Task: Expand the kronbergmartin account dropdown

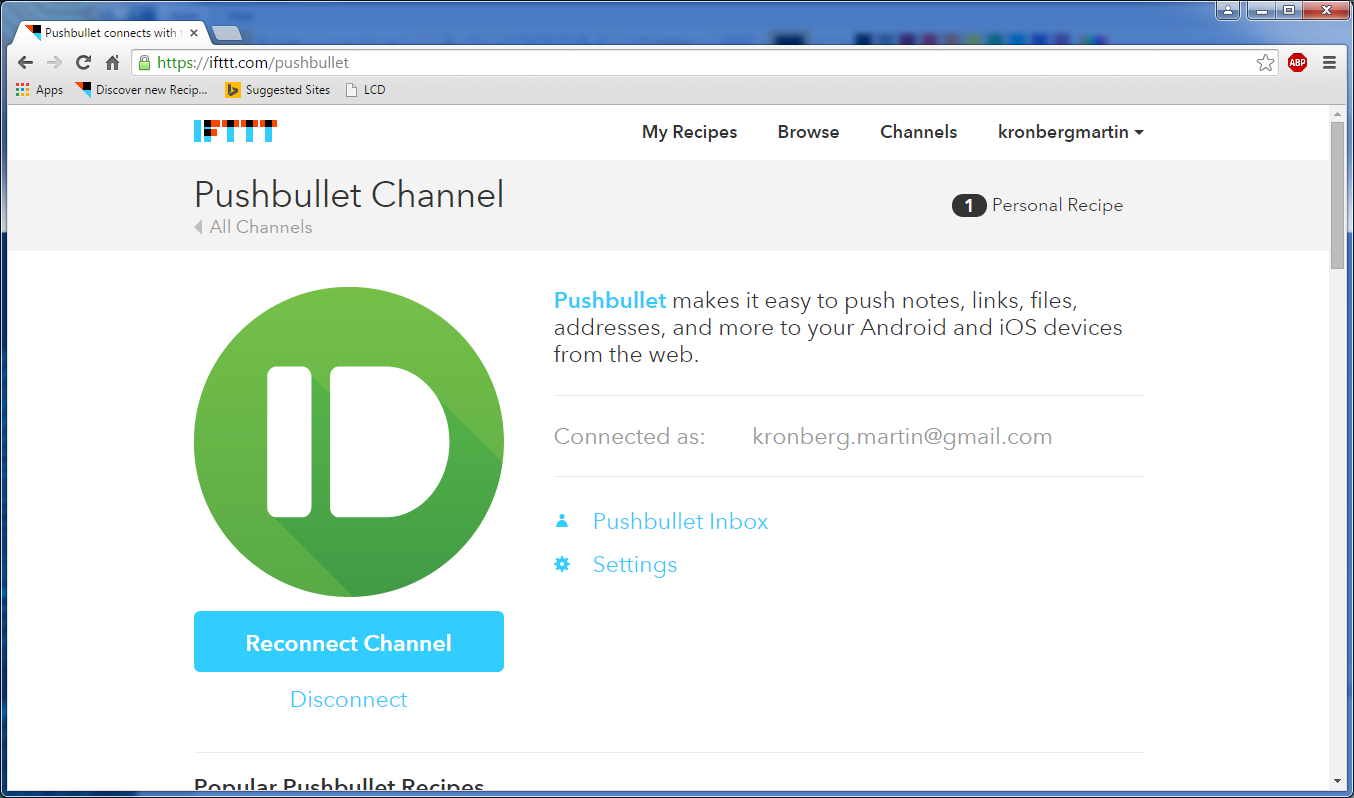Action: pos(1071,132)
